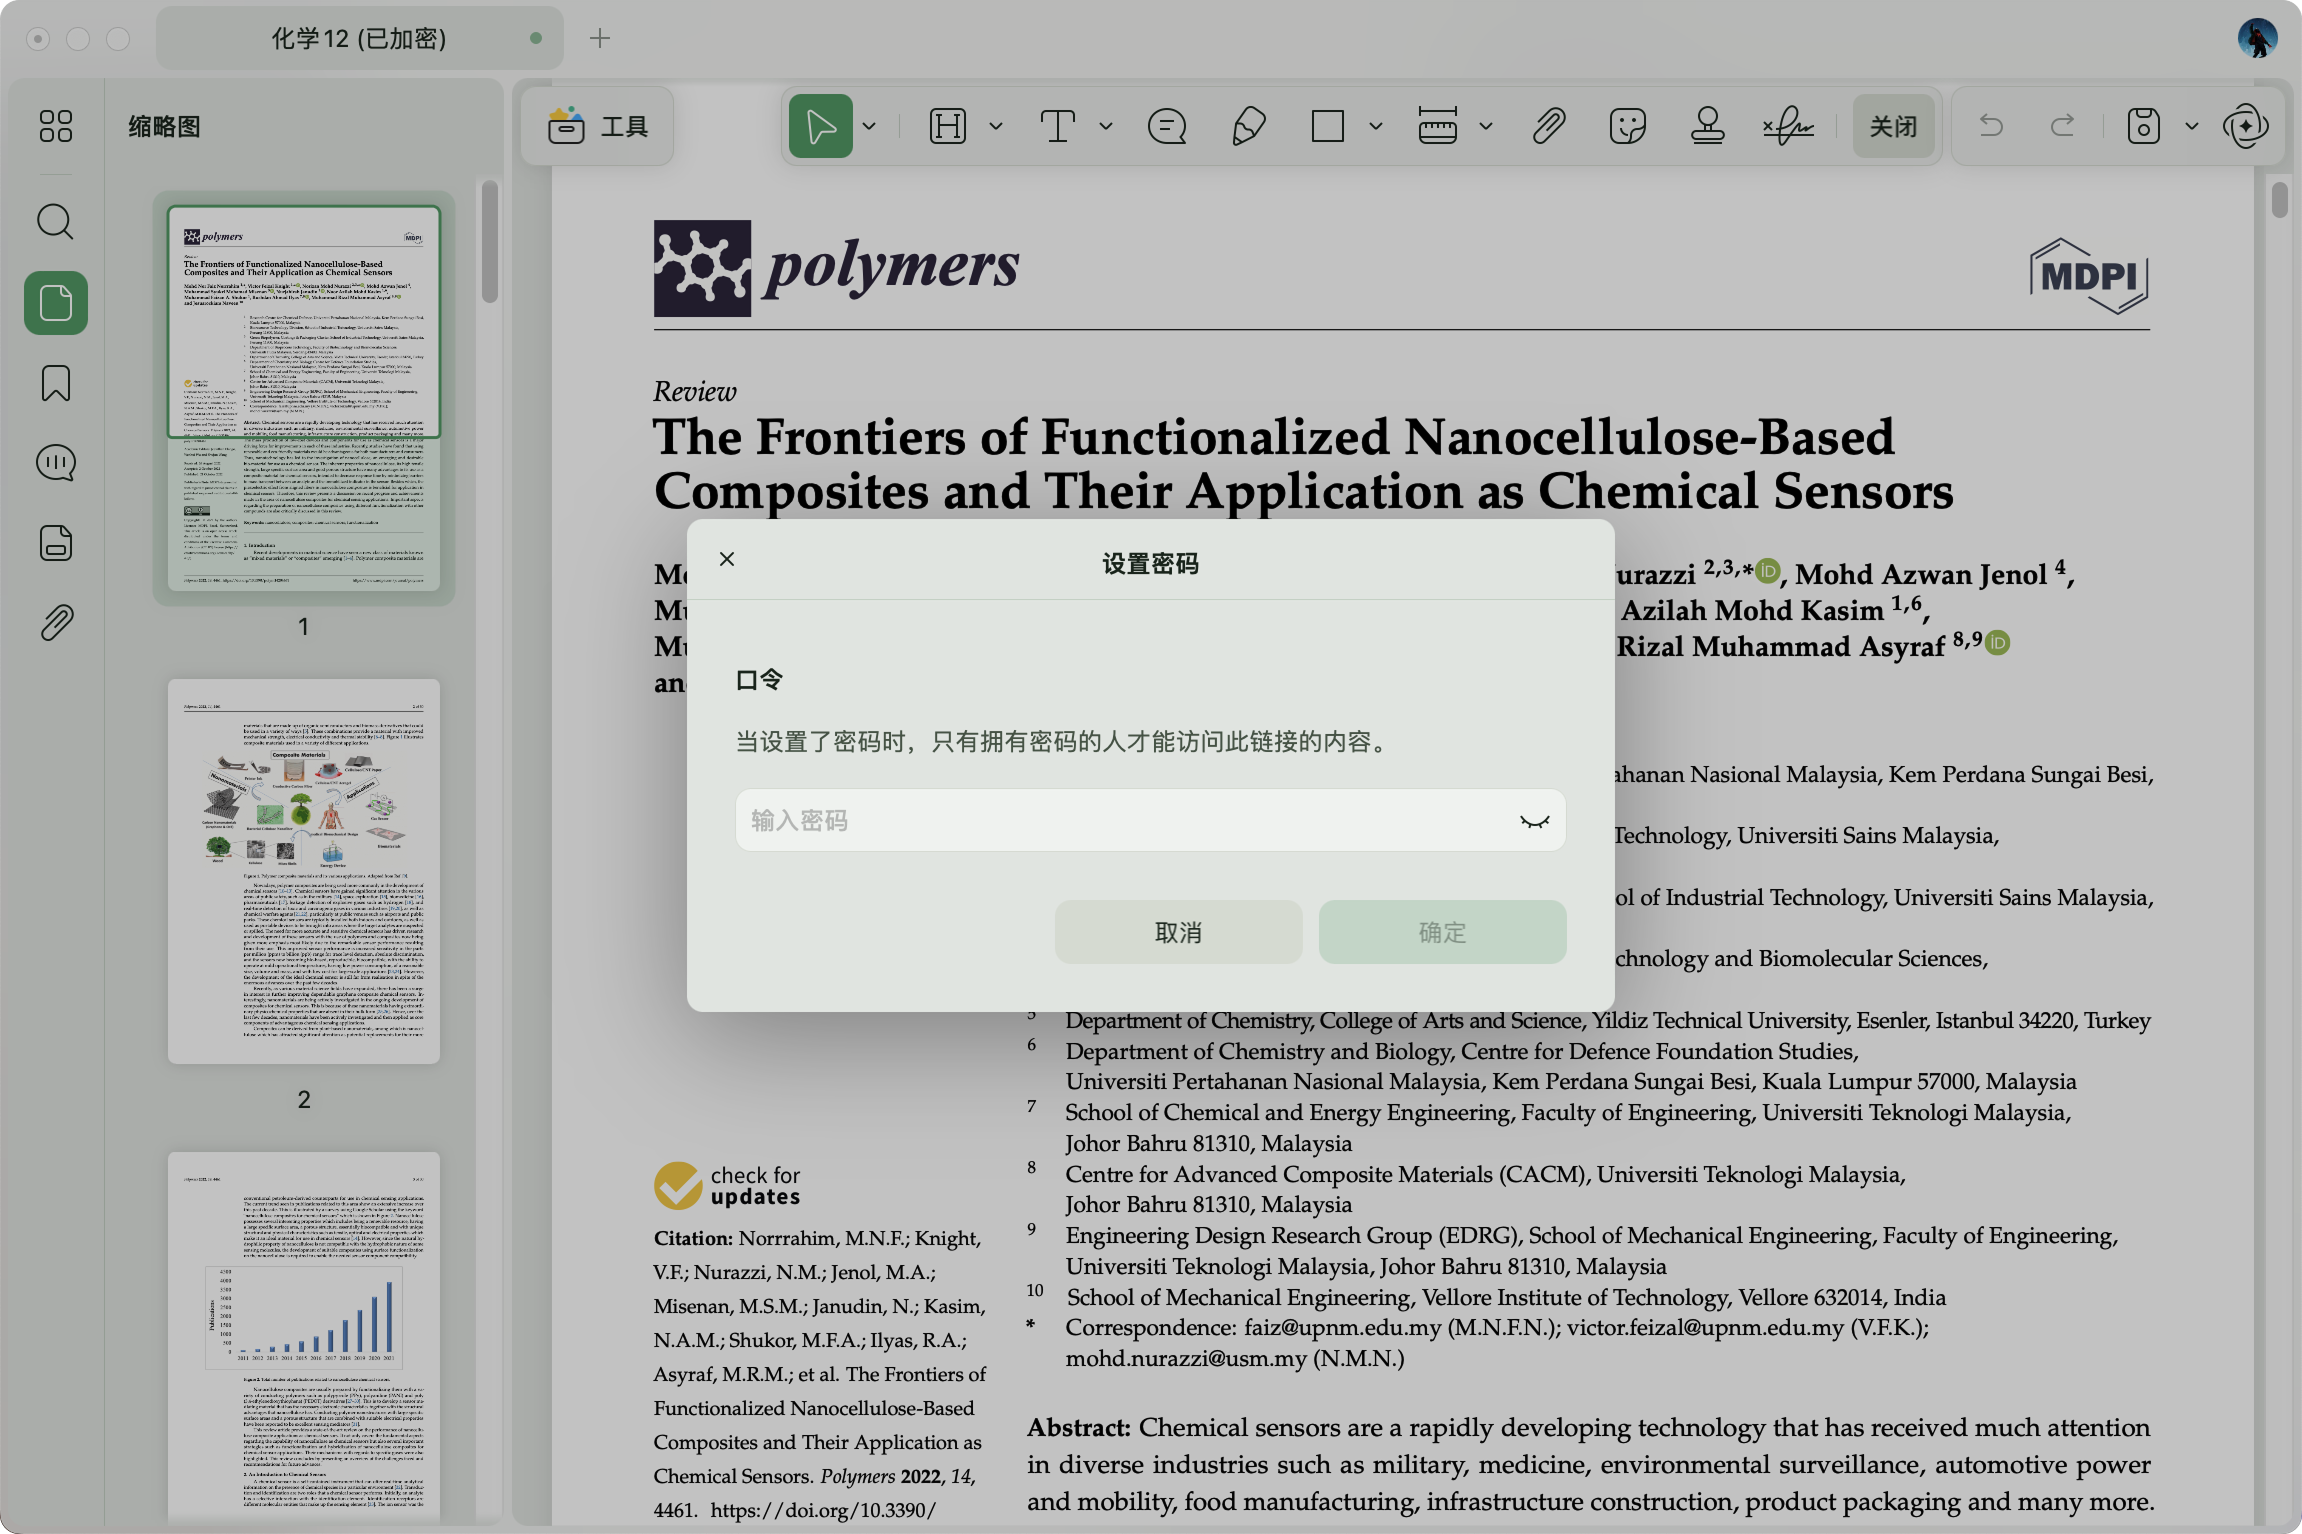Expand the shape rectangle dropdown arrow
The width and height of the screenshot is (2302, 1534).
[x=1376, y=127]
